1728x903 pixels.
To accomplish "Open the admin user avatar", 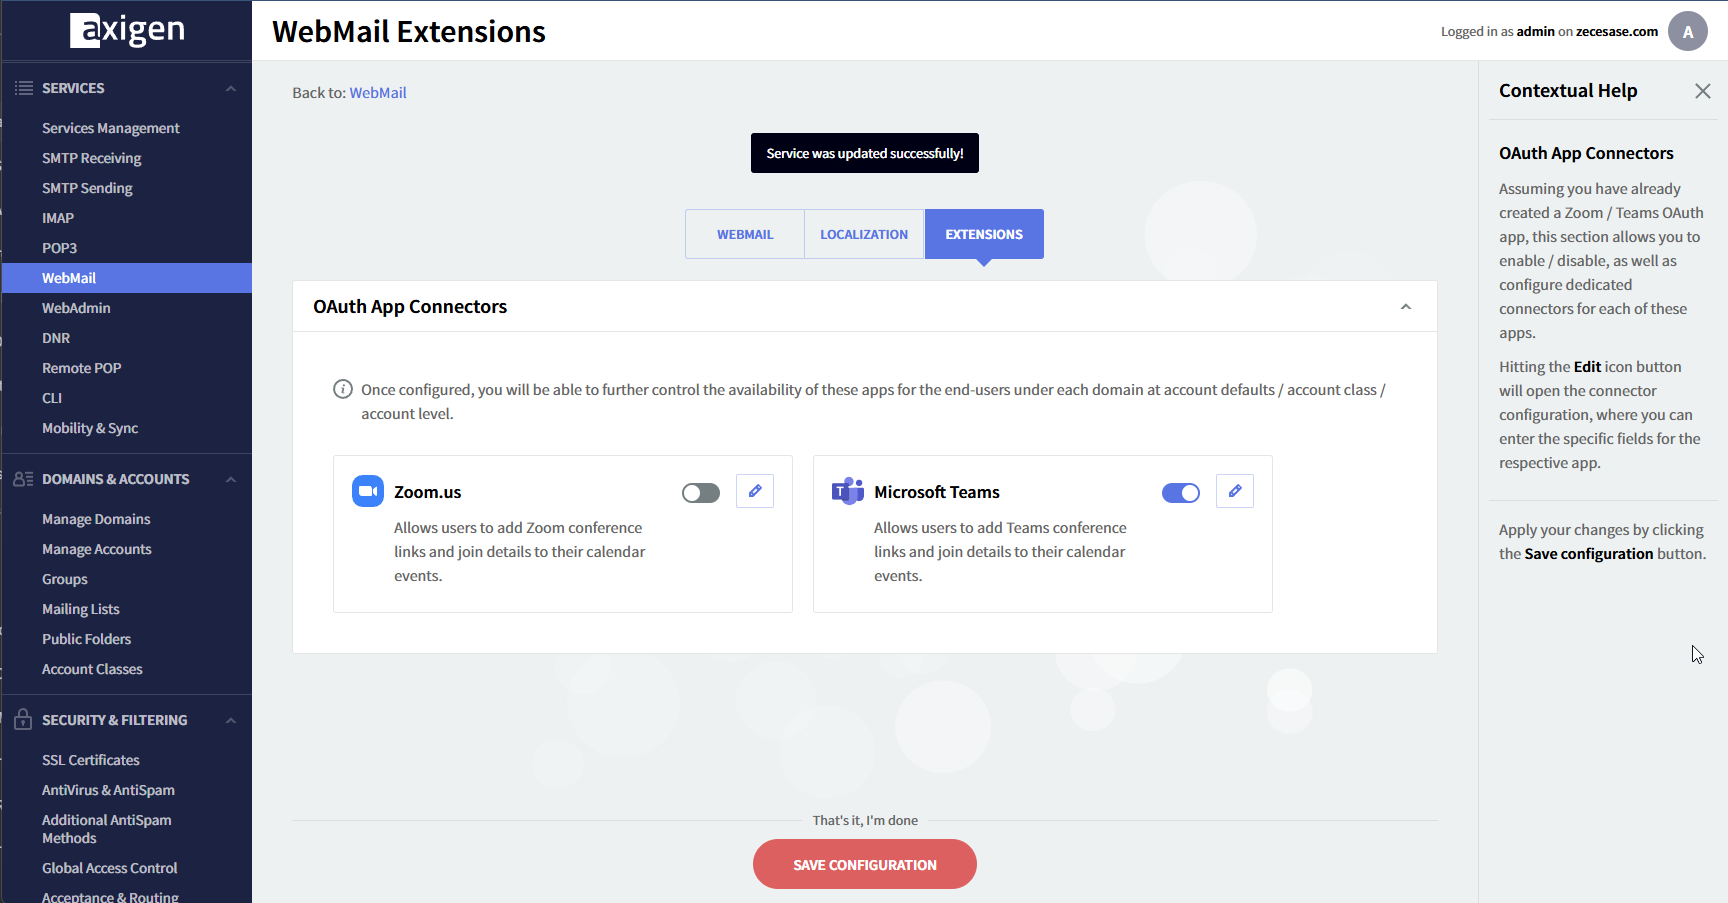I will click(1688, 31).
